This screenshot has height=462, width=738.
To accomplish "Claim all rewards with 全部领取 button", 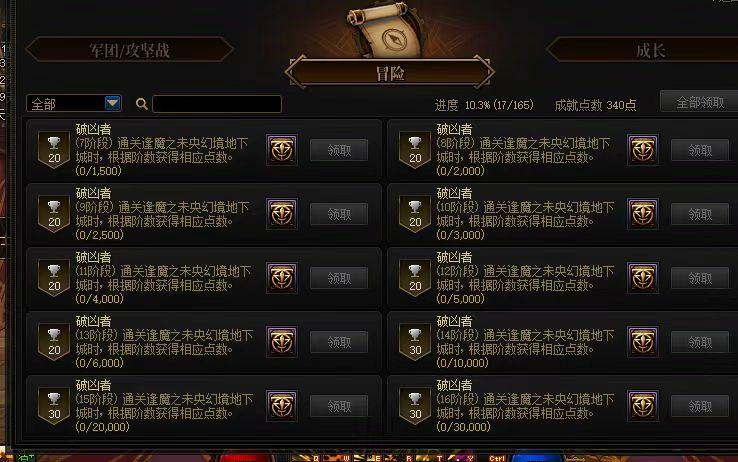I will pyautogui.click(x=699, y=102).
